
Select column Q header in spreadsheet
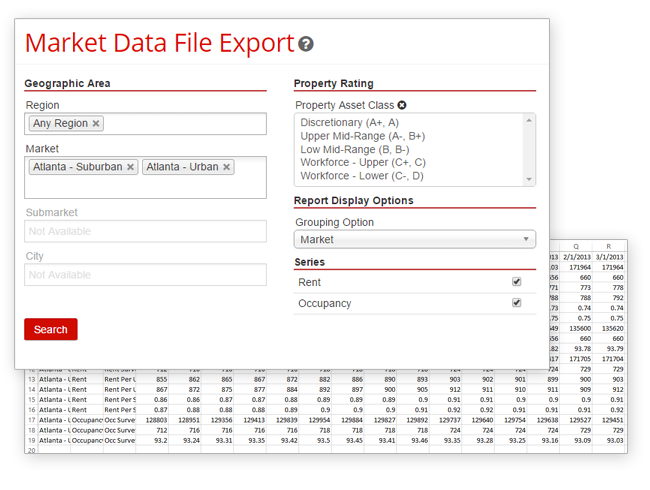[x=576, y=246]
